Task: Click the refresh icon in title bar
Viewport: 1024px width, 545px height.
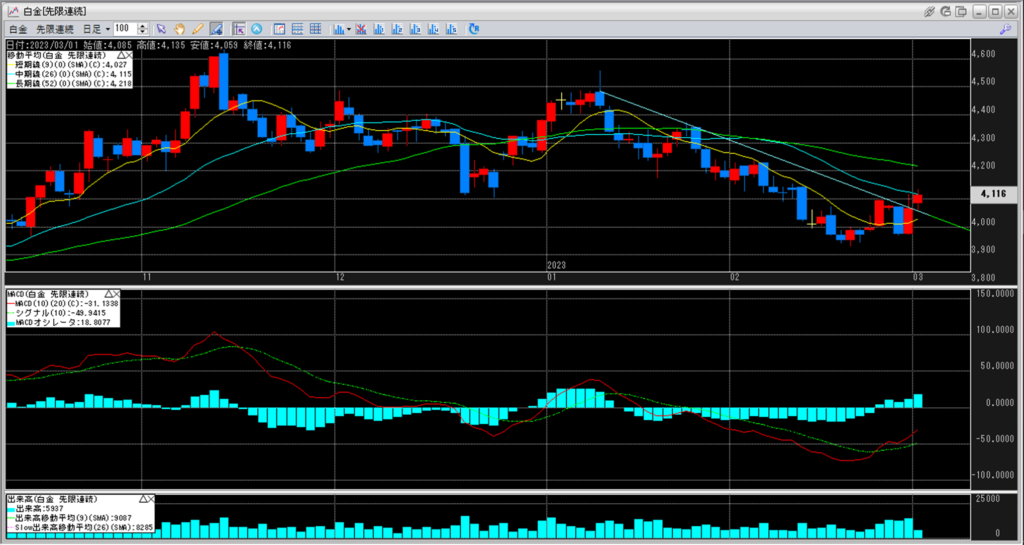Action: tap(945, 12)
